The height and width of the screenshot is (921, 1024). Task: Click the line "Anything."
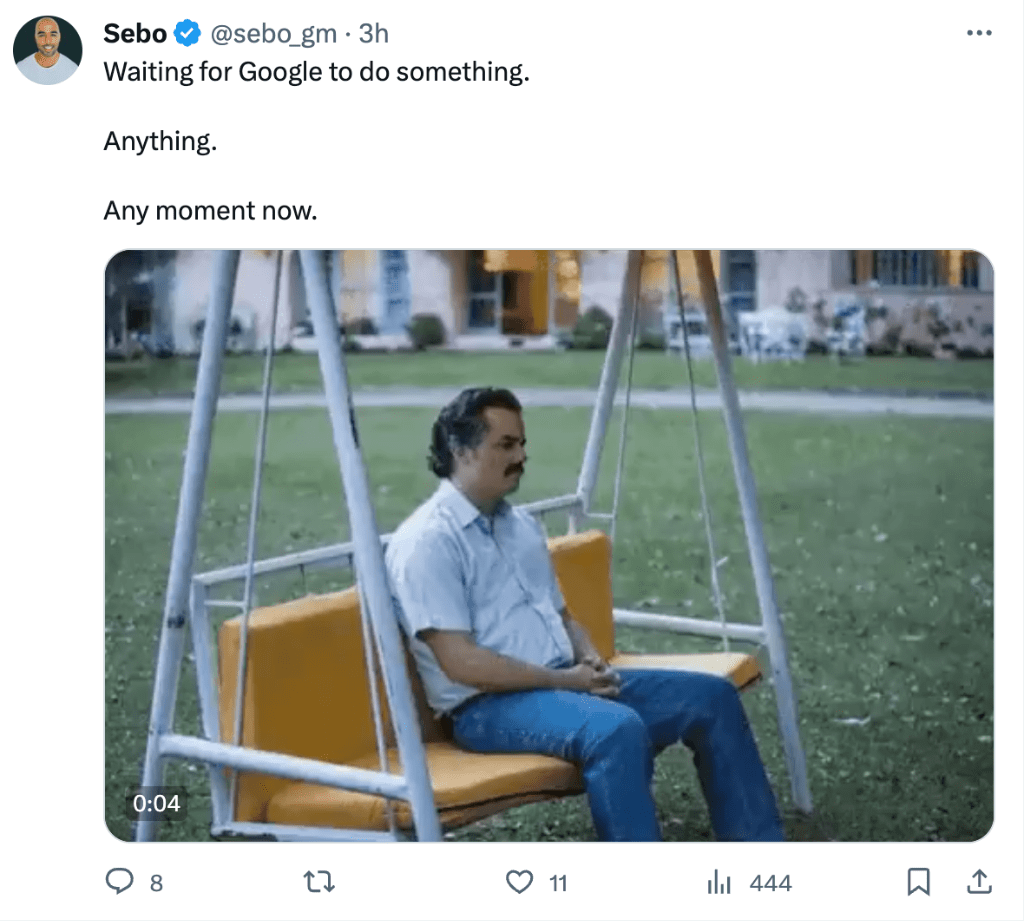click(160, 142)
